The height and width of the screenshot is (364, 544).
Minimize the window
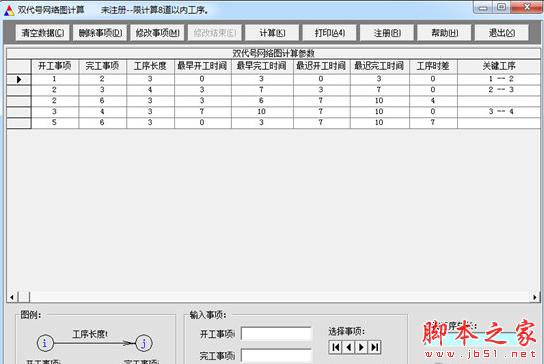[x=484, y=8]
